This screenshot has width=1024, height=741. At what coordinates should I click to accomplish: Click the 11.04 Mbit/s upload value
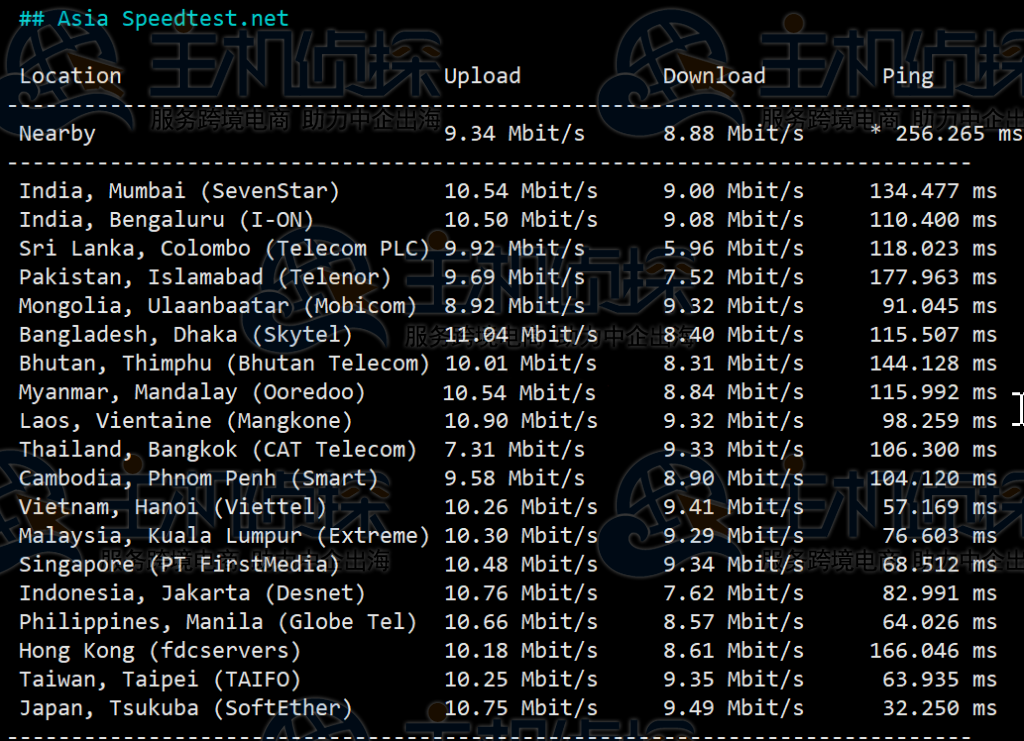(x=520, y=335)
